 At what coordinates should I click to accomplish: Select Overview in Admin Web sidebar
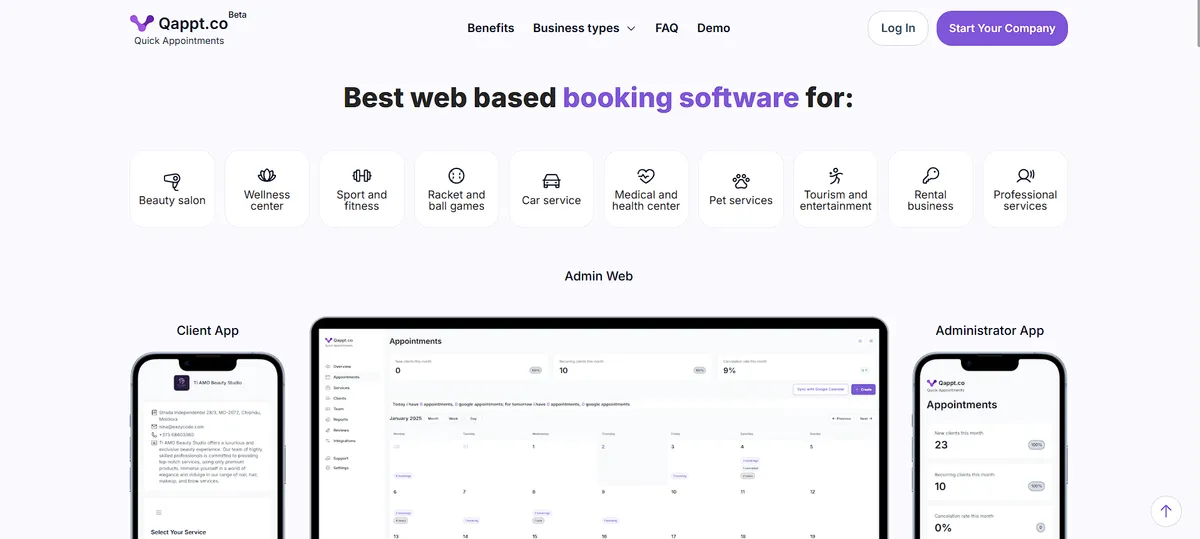(x=339, y=367)
